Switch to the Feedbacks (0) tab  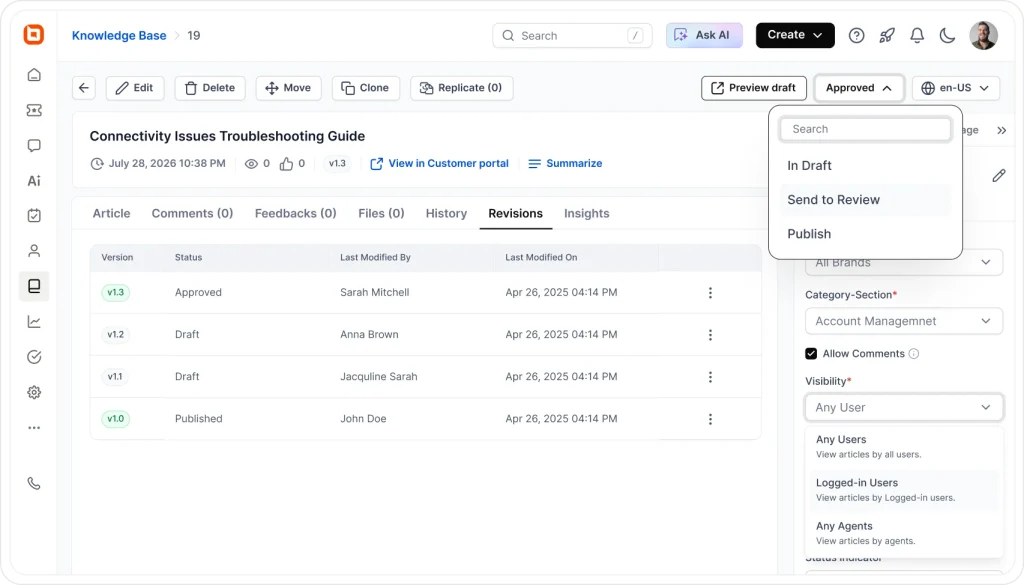[x=295, y=213]
